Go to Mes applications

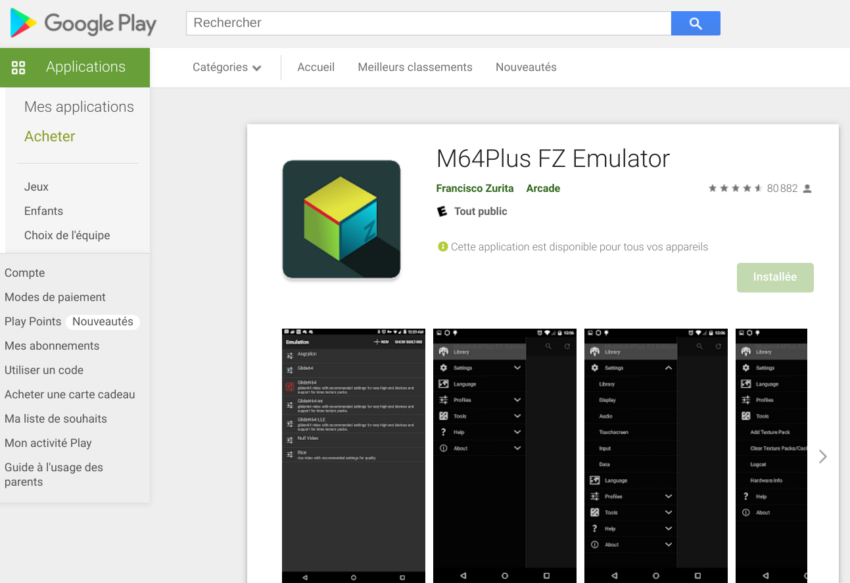[x=79, y=107]
